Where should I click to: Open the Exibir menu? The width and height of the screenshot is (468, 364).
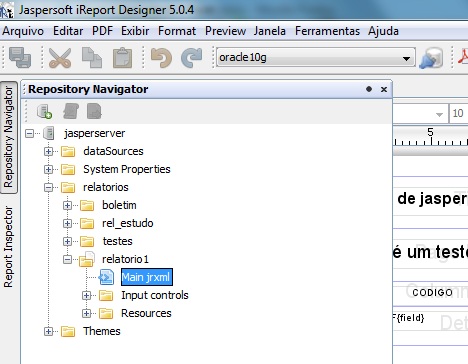pos(135,31)
